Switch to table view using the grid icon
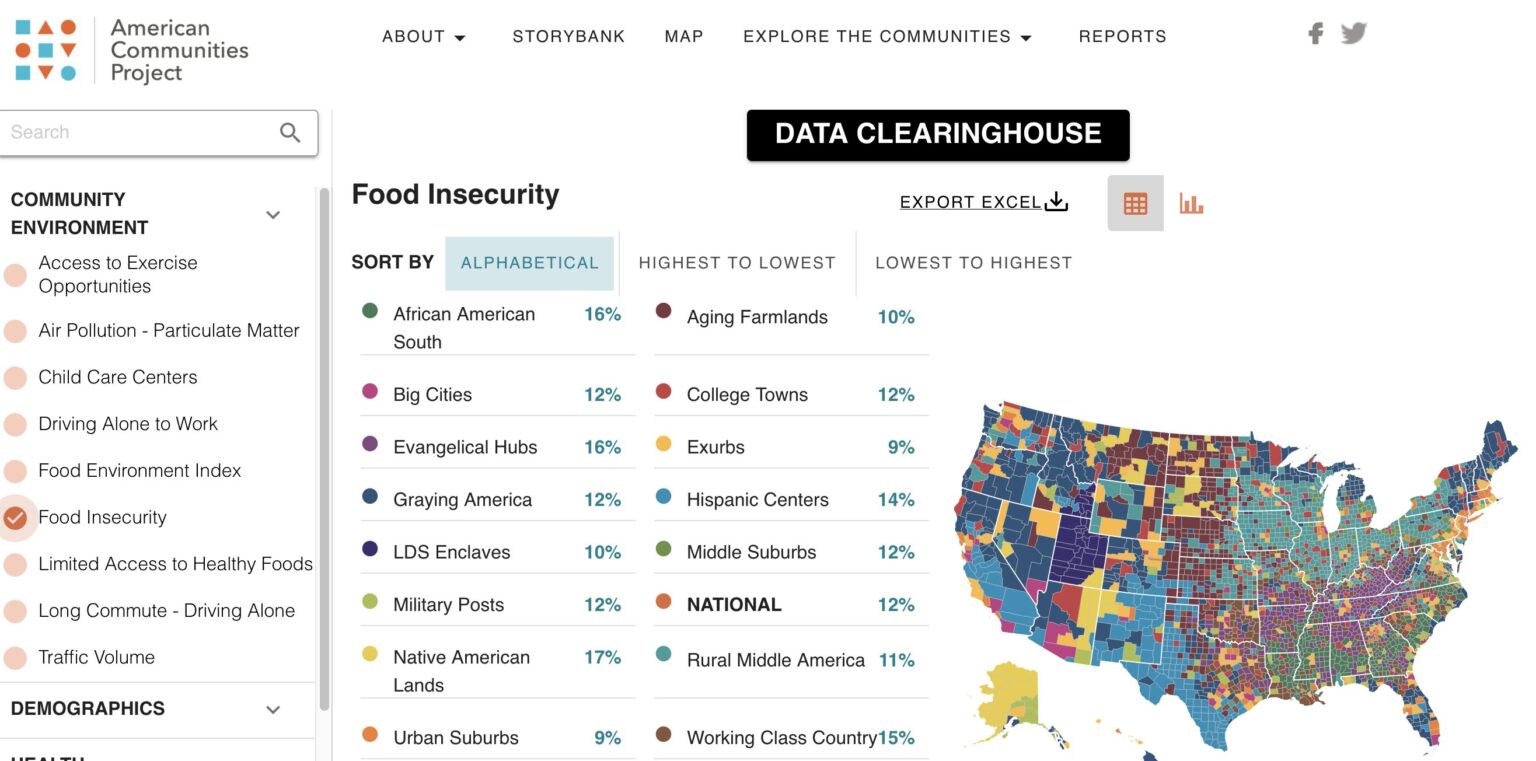 click(1135, 203)
